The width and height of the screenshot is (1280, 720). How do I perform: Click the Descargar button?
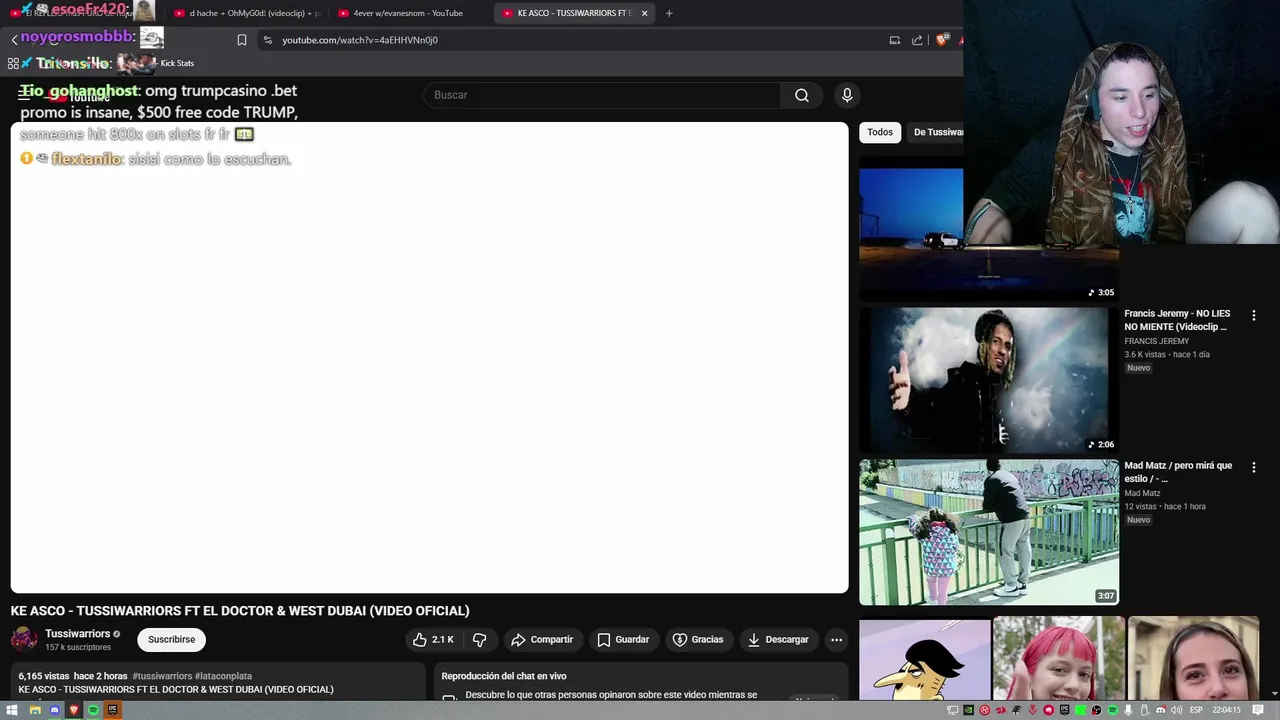click(x=778, y=639)
